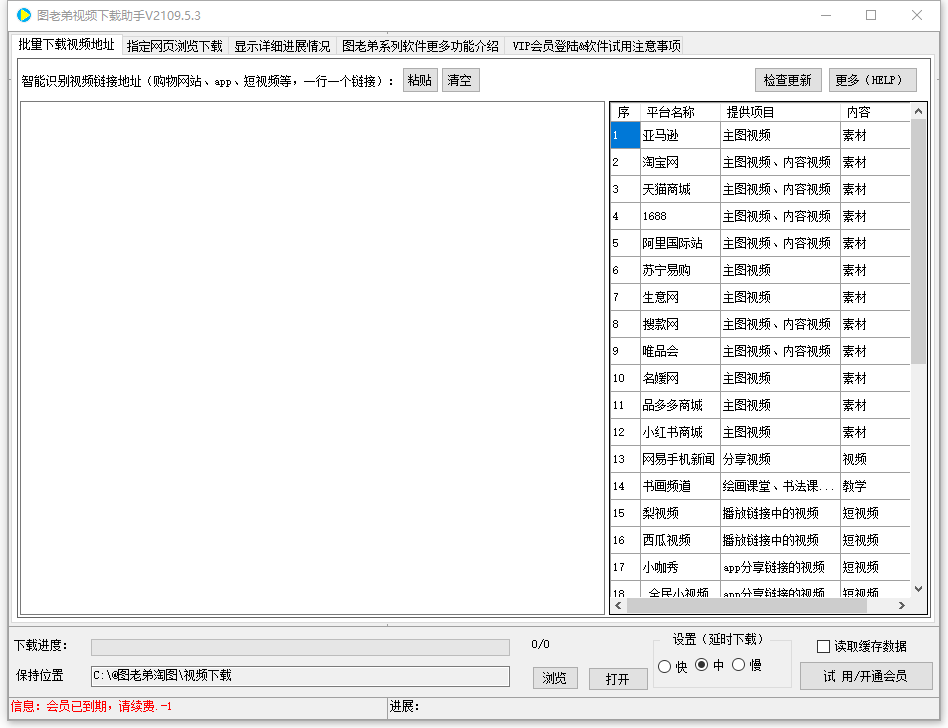Click the 教学 content cell

(875, 486)
